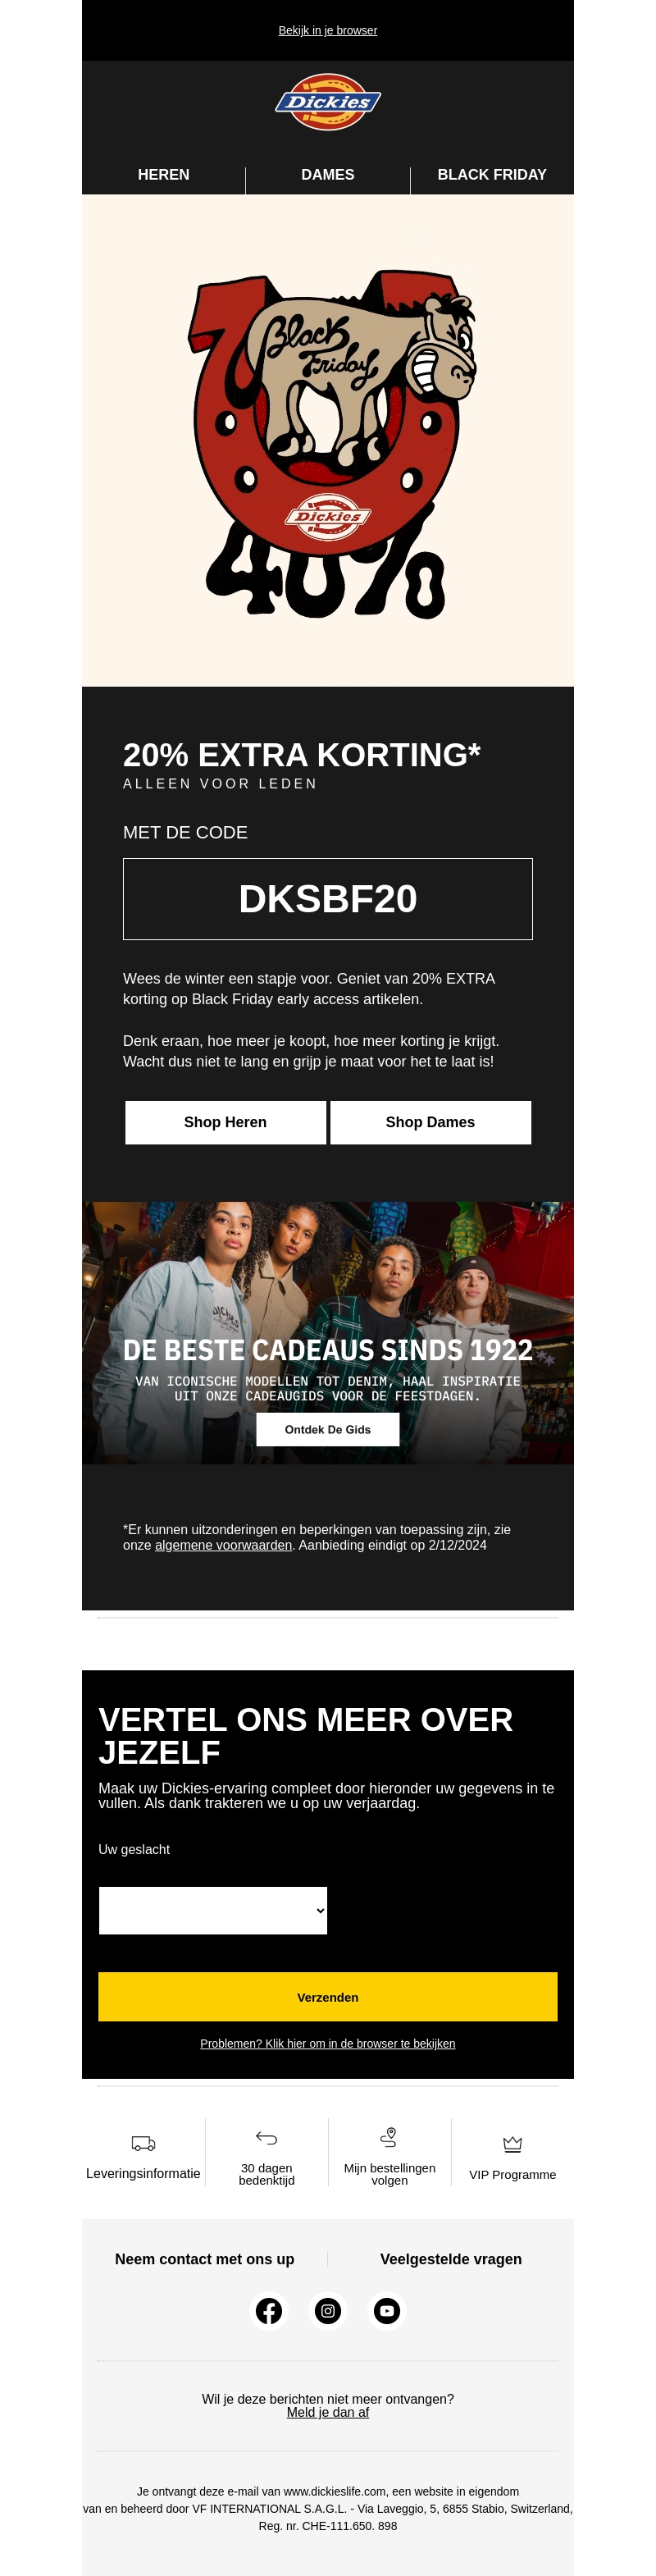Click the VIP crown icon

coord(512,2143)
